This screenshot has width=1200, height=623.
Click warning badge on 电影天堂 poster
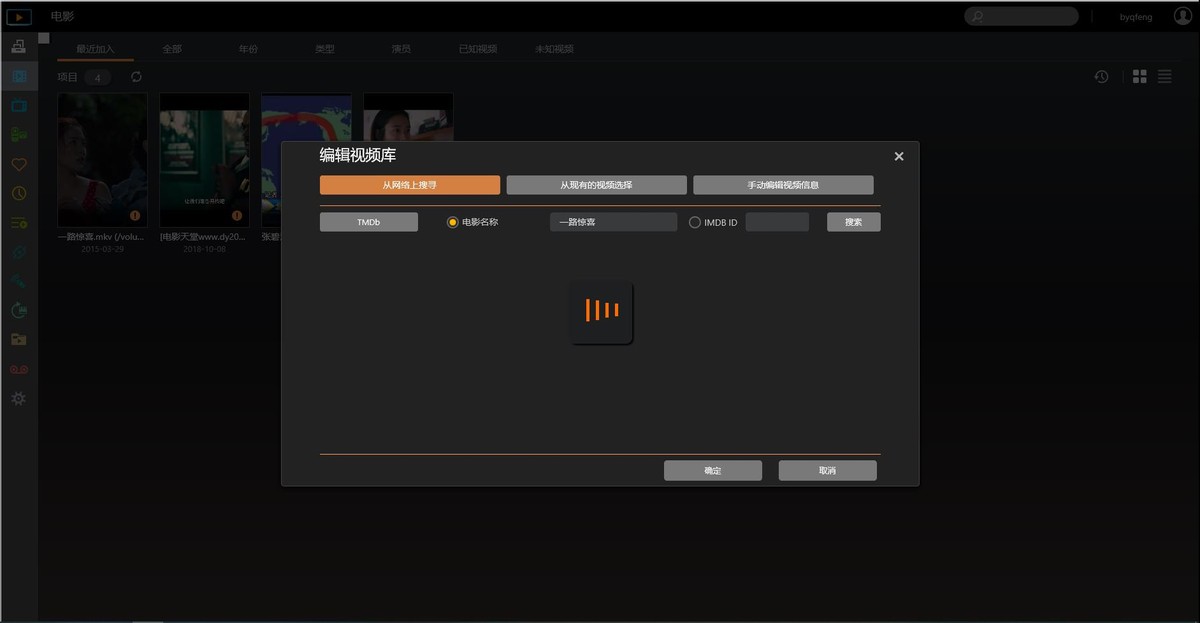[x=237, y=215]
